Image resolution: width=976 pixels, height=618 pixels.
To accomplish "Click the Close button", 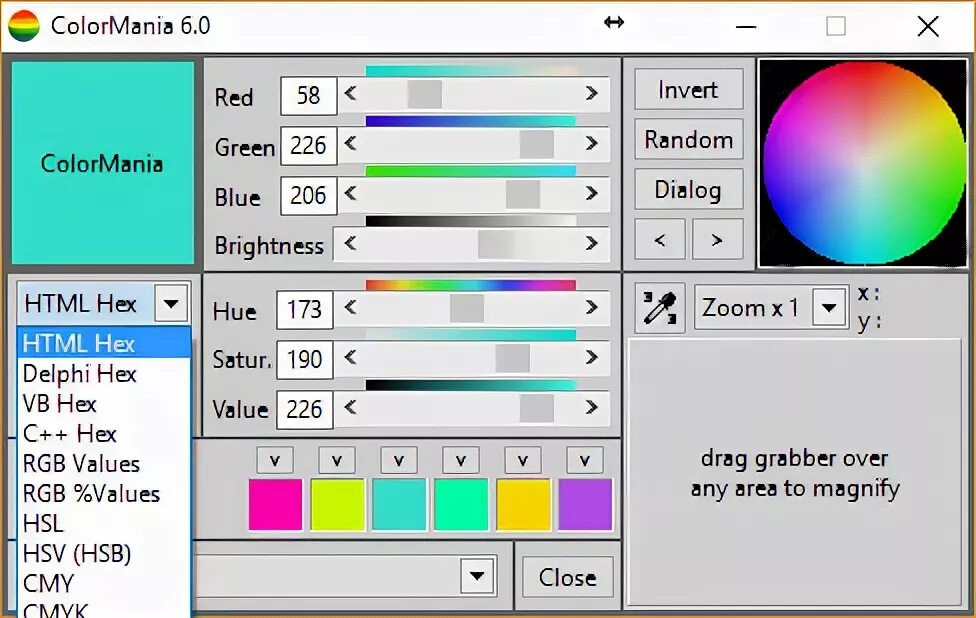I will pyautogui.click(x=568, y=578).
